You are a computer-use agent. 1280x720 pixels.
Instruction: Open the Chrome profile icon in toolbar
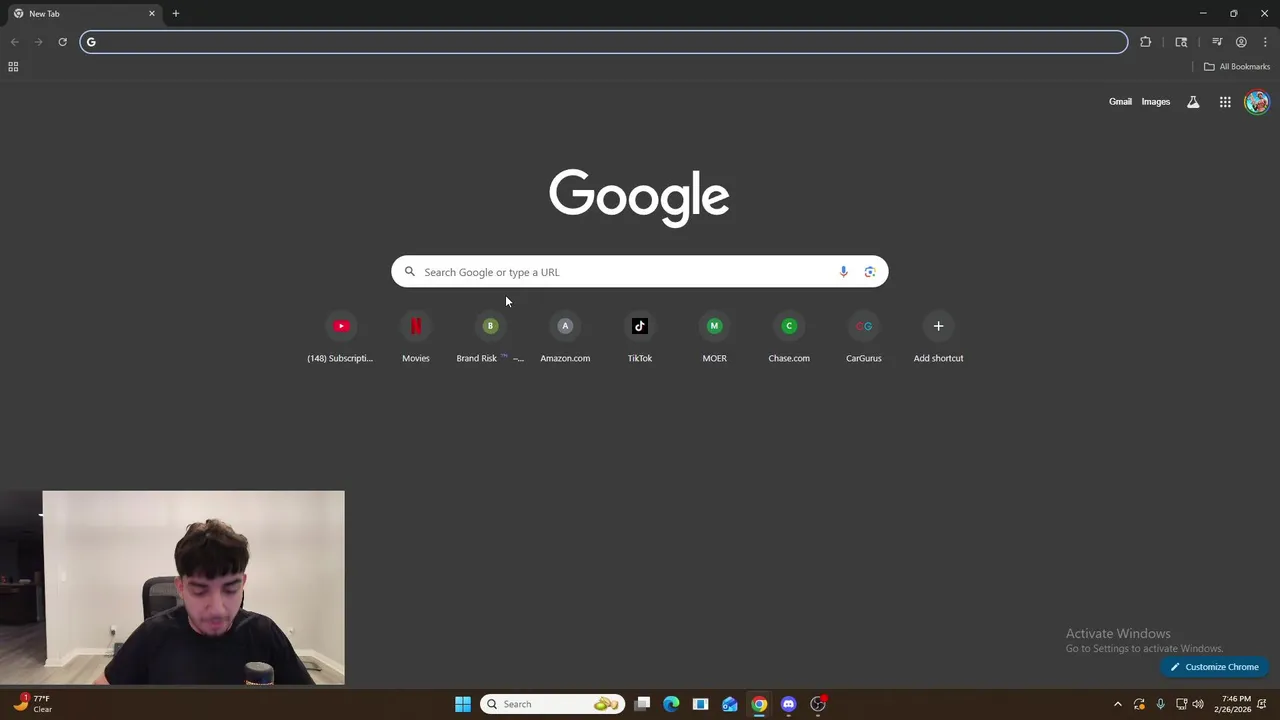click(x=1241, y=42)
